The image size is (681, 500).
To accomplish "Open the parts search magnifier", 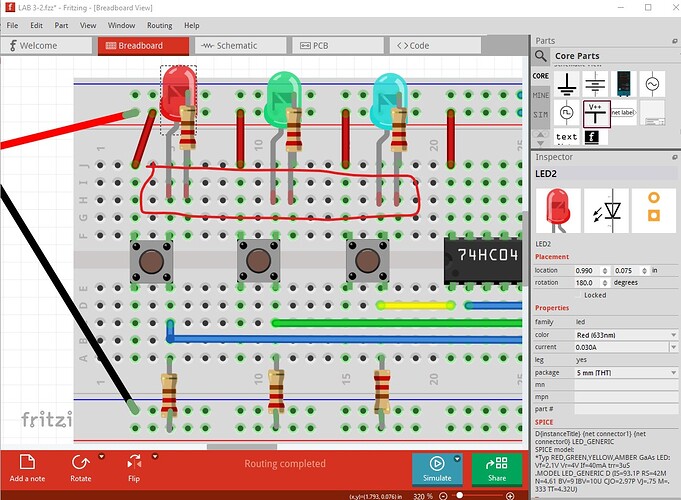I will (x=541, y=56).
